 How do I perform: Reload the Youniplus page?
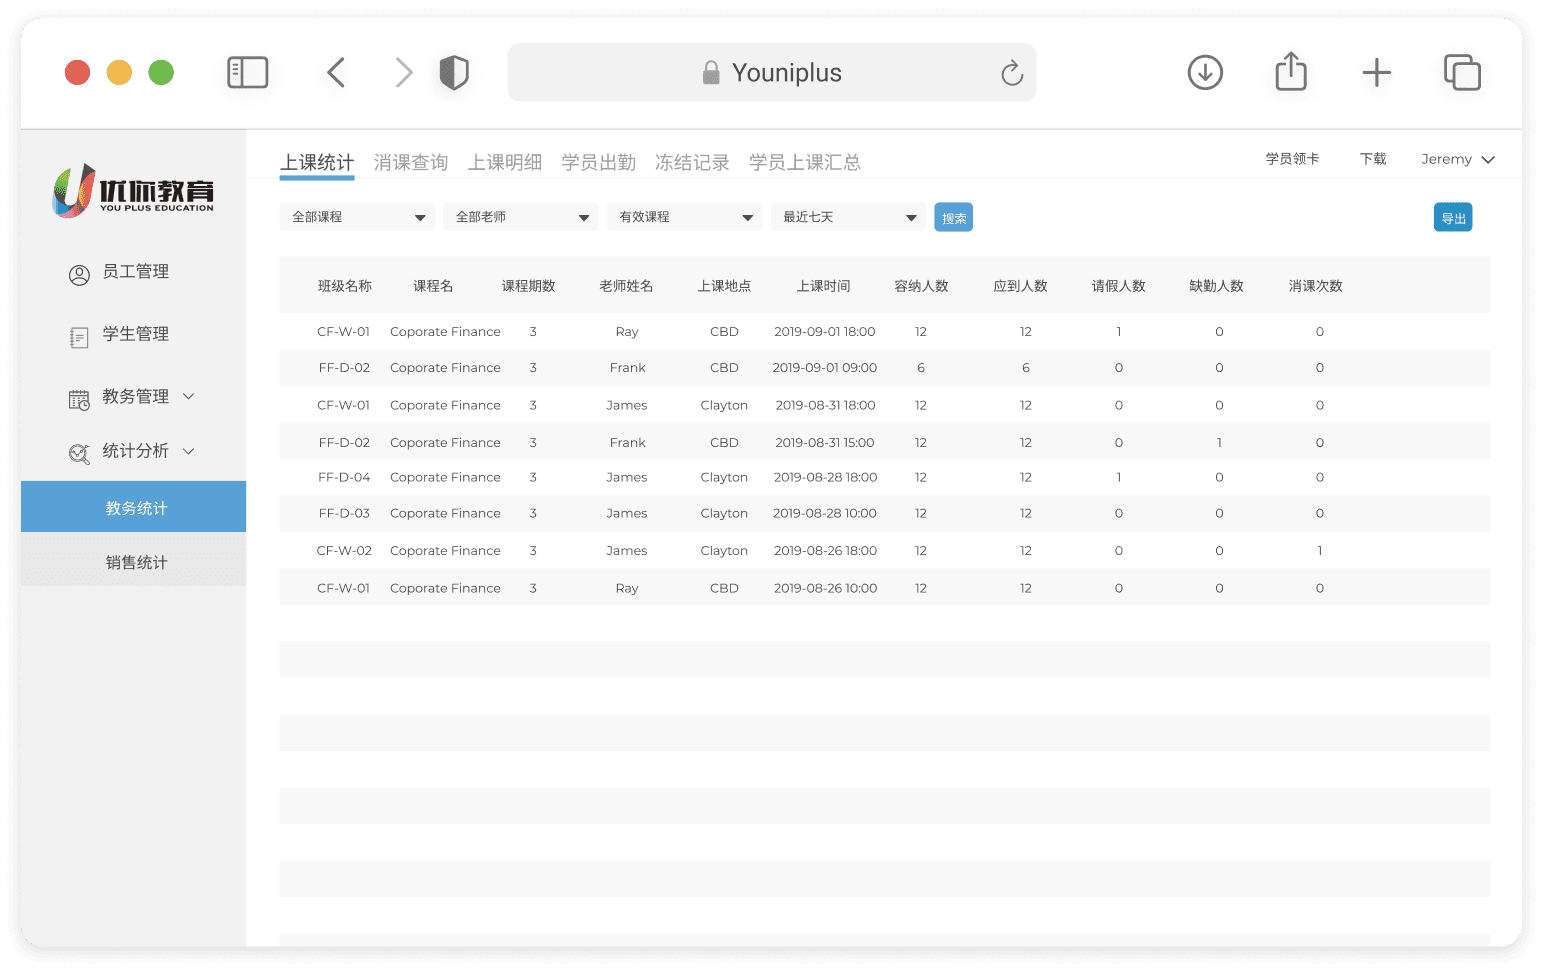(1012, 73)
